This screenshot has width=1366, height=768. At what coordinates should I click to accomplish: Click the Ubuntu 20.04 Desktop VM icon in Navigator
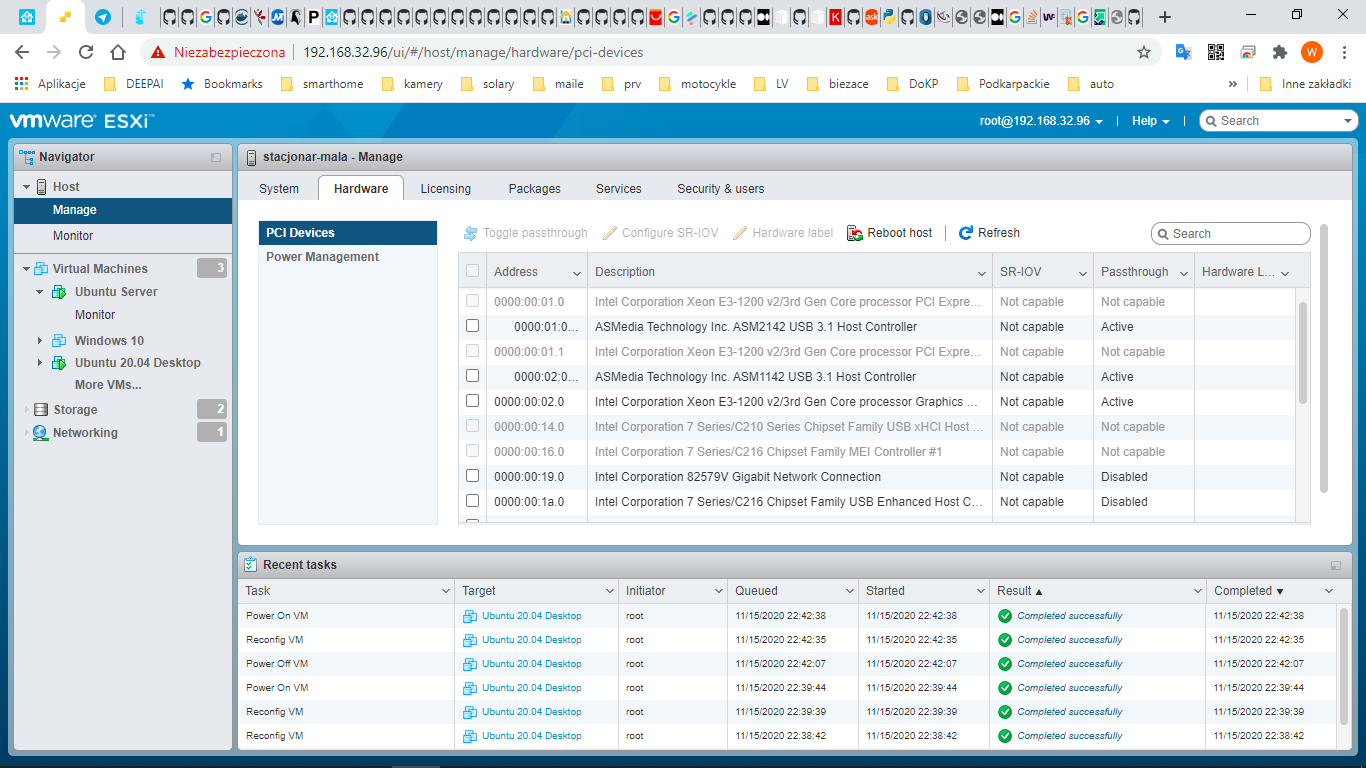[59, 363]
